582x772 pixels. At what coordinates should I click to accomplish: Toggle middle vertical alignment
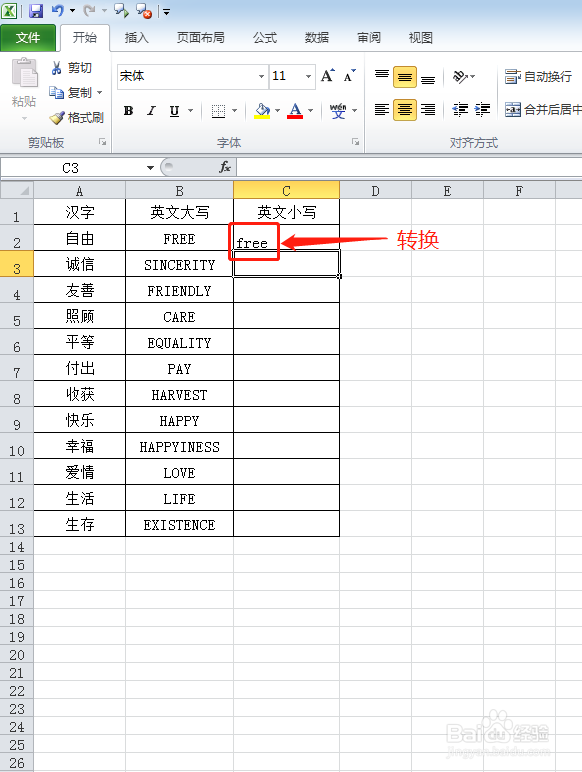click(405, 77)
